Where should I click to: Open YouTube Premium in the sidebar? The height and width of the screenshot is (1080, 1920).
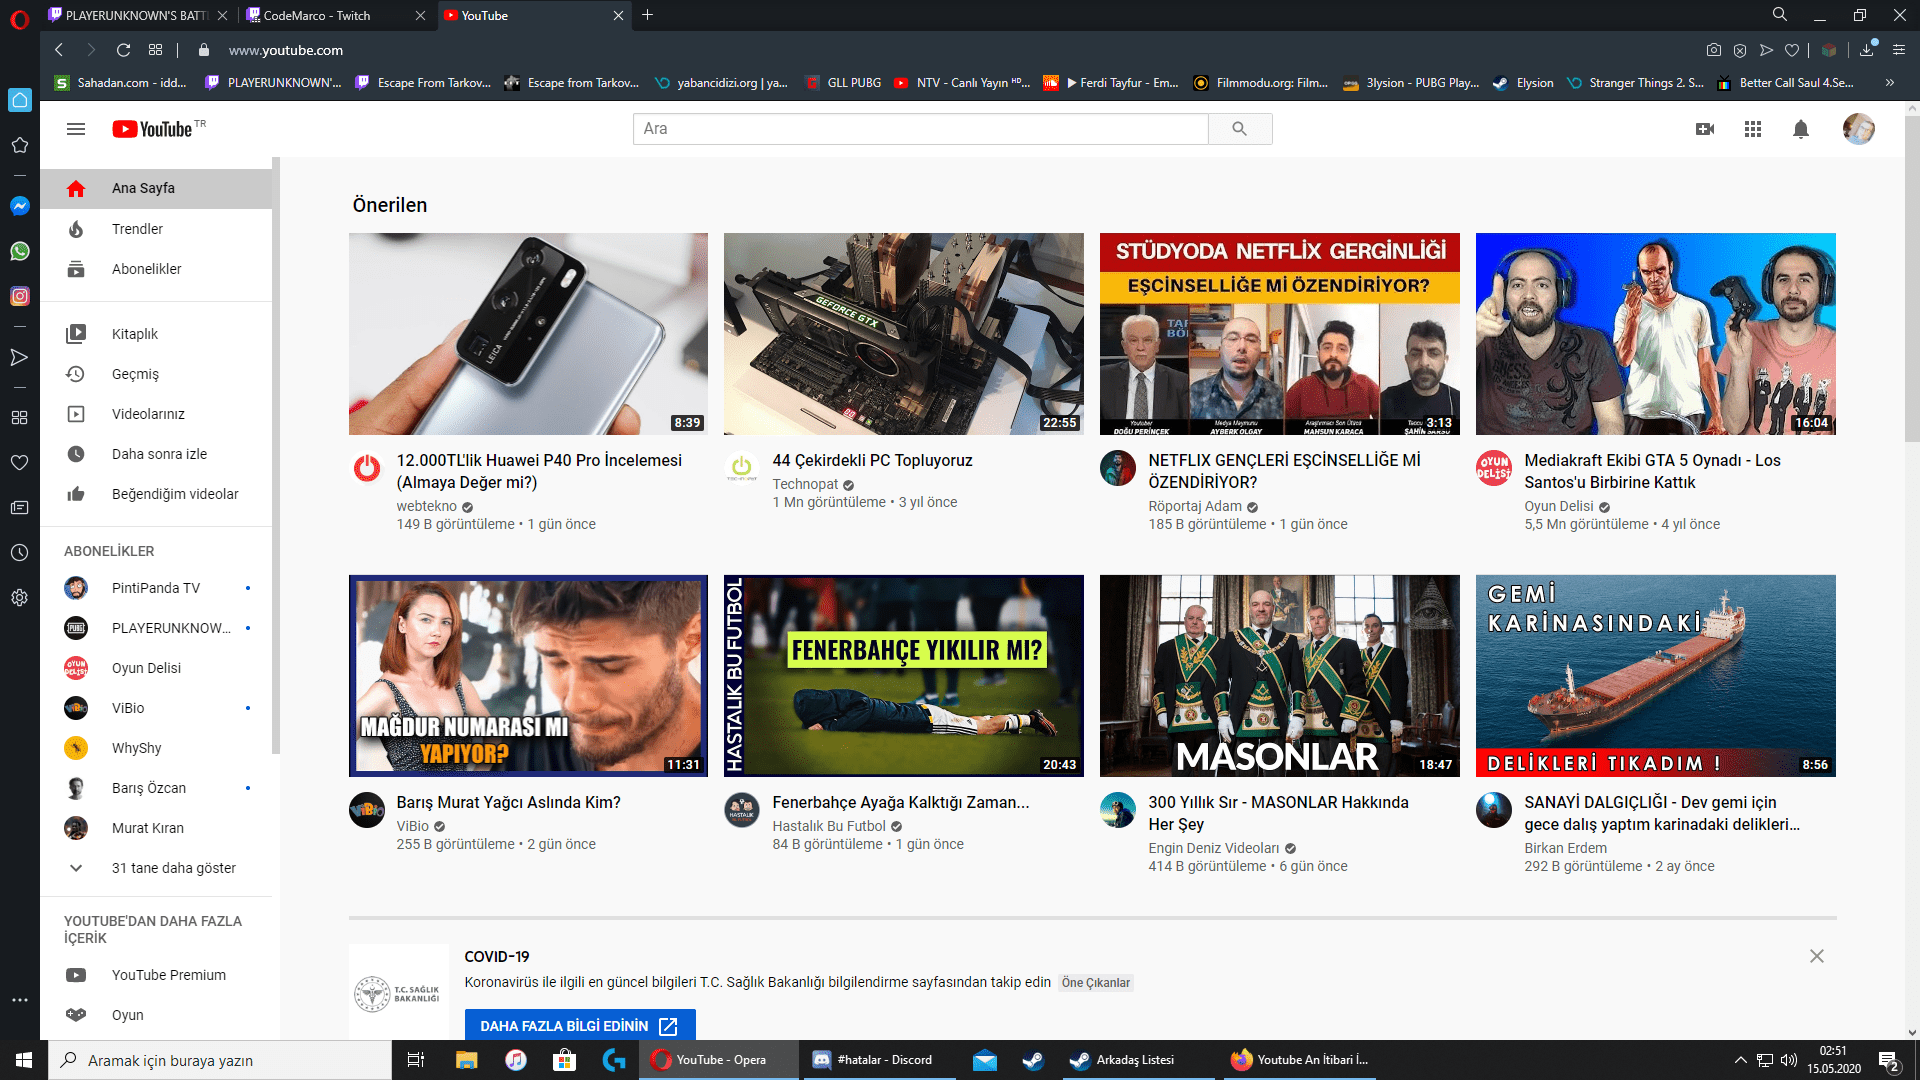[156, 975]
